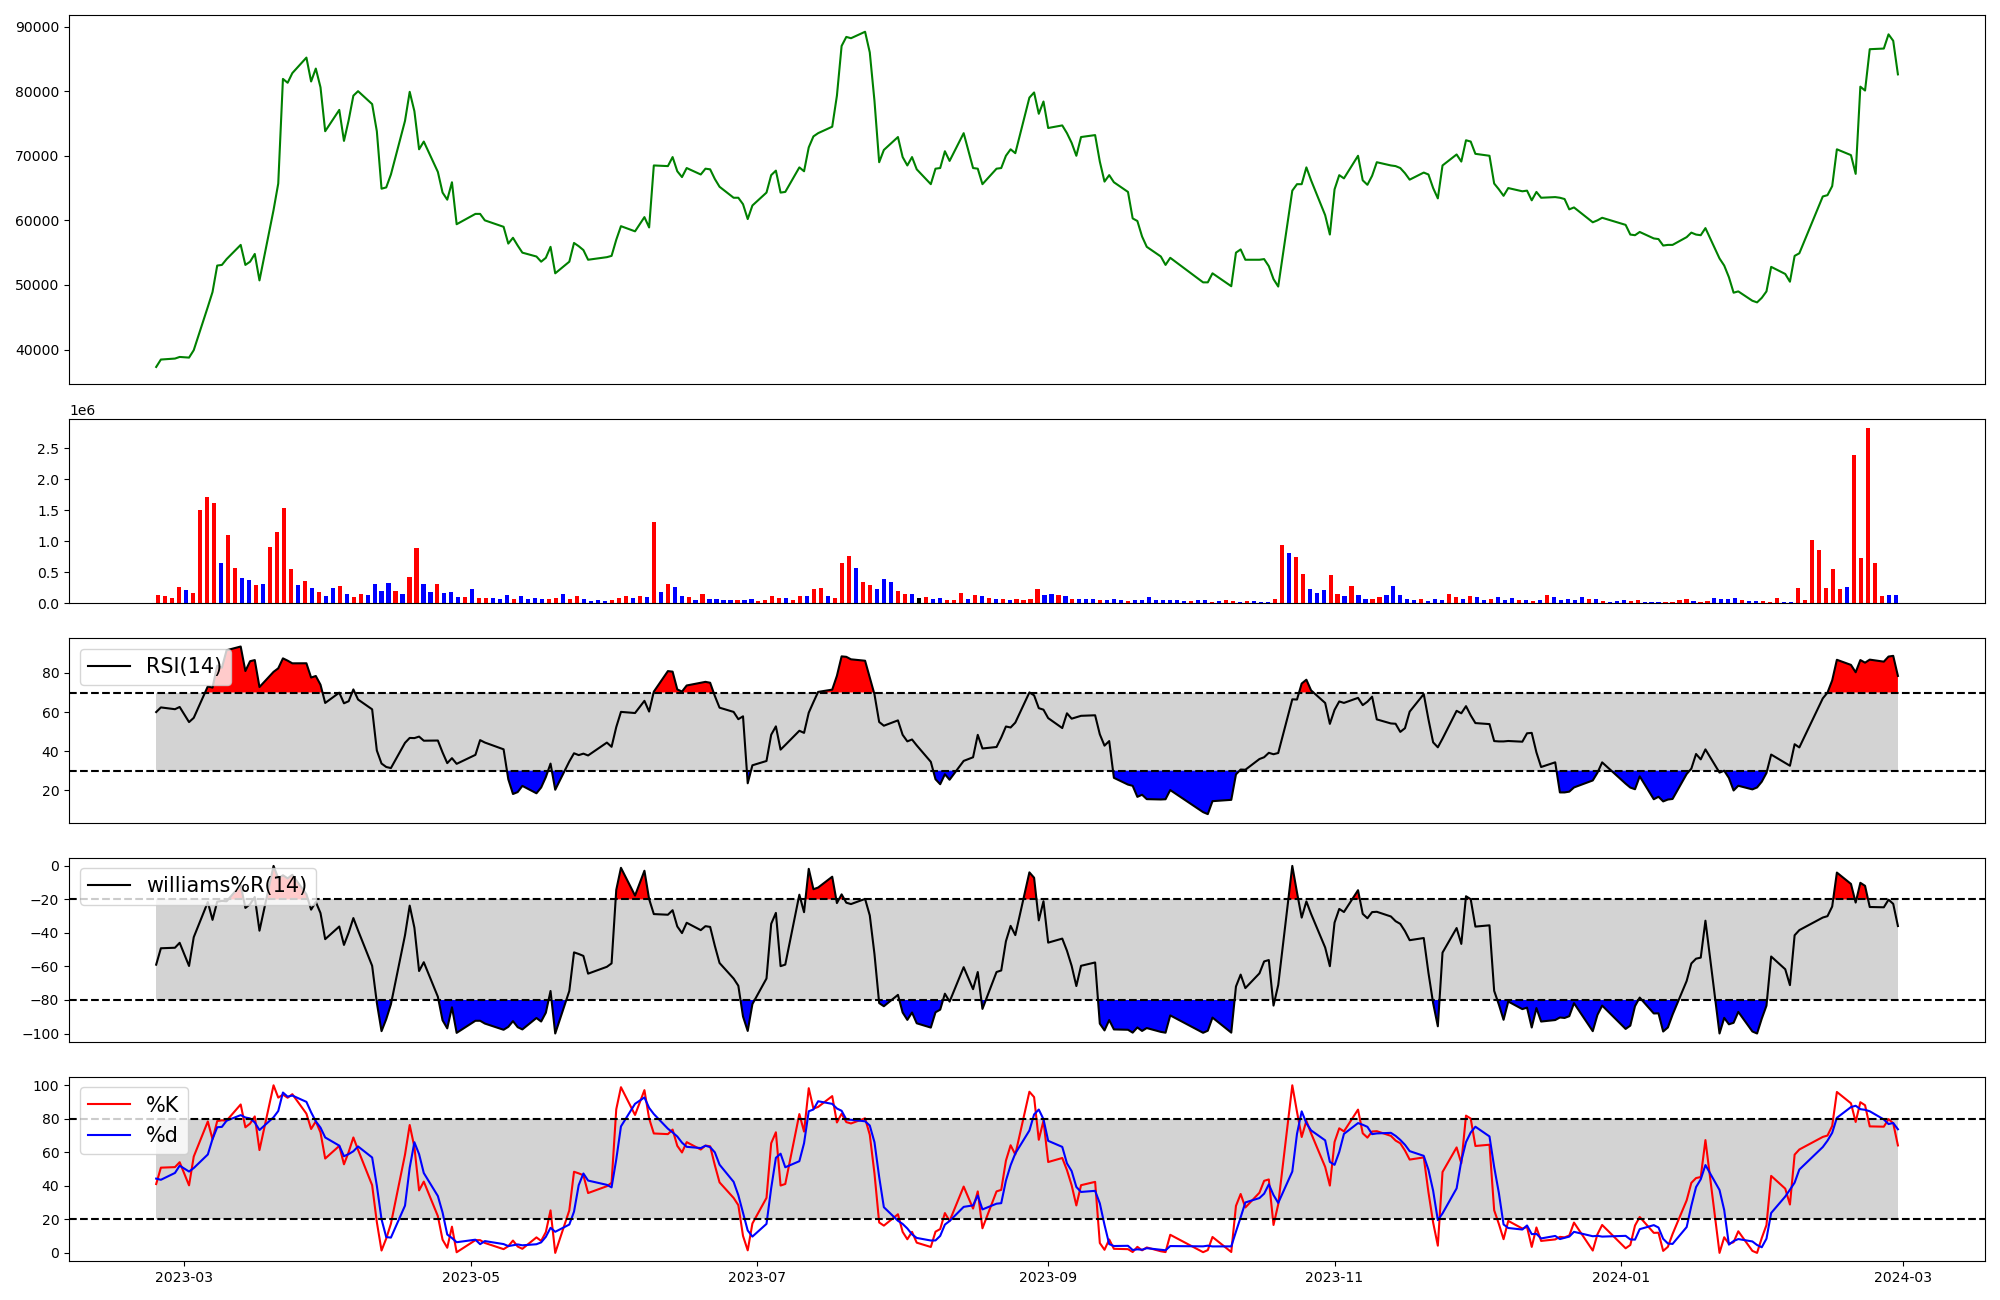This screenshot has height=1300, width=2000.
Task: Click the 1e6 volume scale label
Action: coord(82,410)
